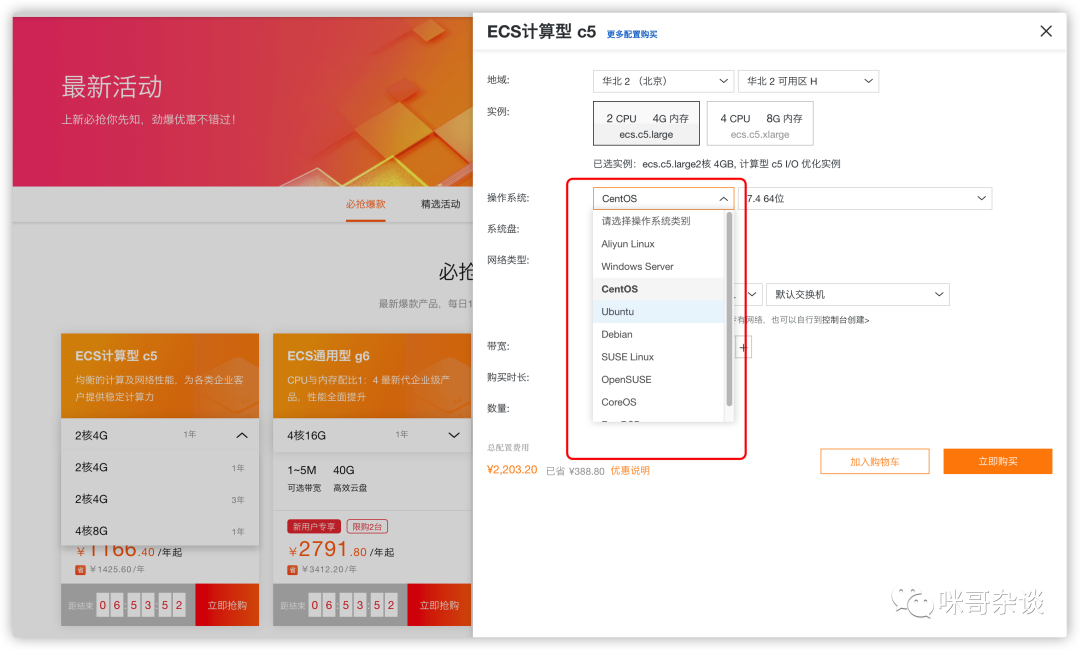Image resolution: width=1080 pixels, height=650 pixels.
Task: Open the 更多配置购买 link
Action: pyautogui.click(x=632, y=34)
